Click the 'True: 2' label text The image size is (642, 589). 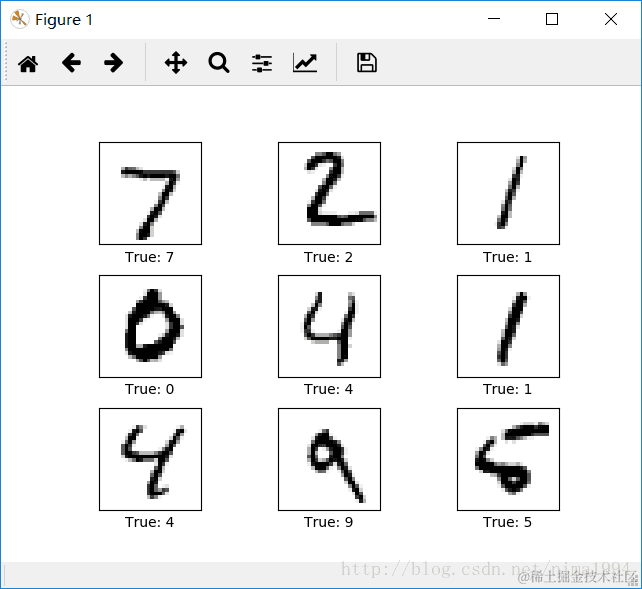328,257
